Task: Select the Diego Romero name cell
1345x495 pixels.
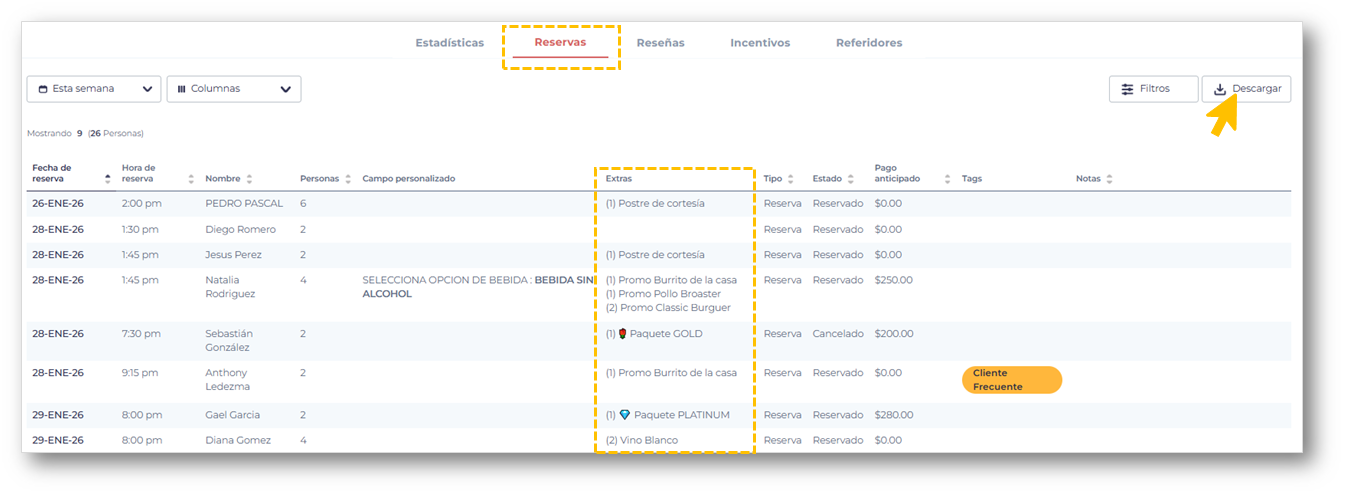Action: (x=241, y=229)
